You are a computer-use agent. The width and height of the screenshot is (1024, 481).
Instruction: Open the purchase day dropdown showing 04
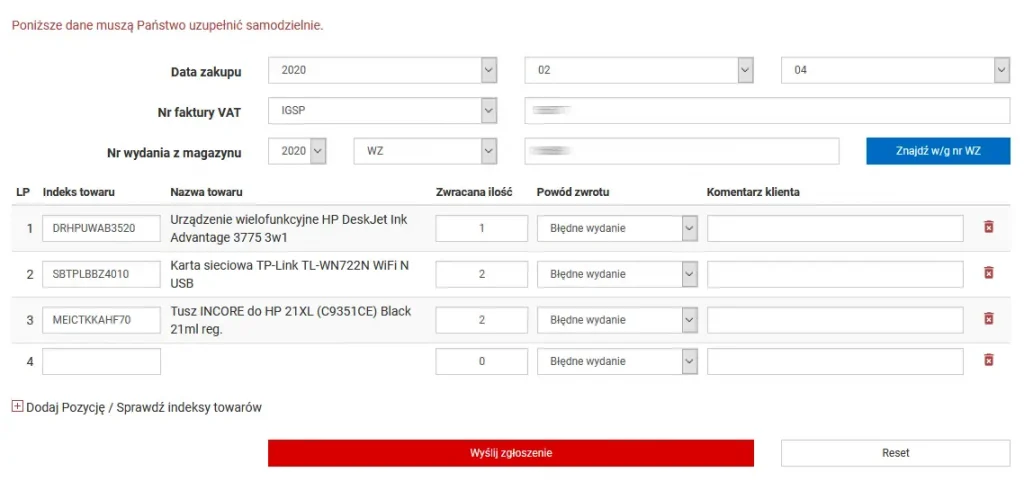click(x=895, y=71)
